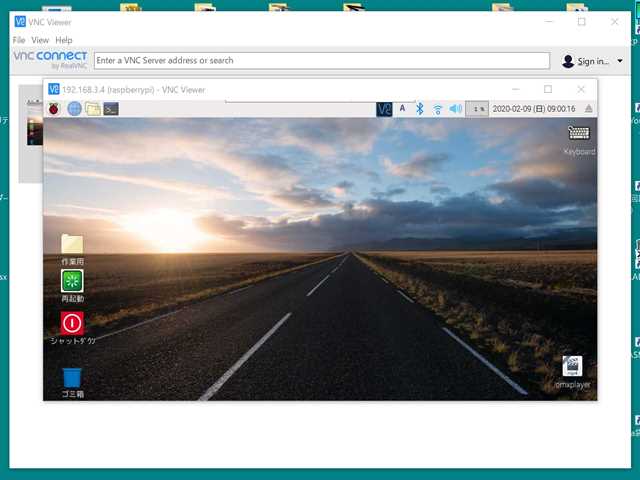Open the Help menu in VNC Viewer
640x480 pixels.
pyautogui.click(x=64, y=40)
